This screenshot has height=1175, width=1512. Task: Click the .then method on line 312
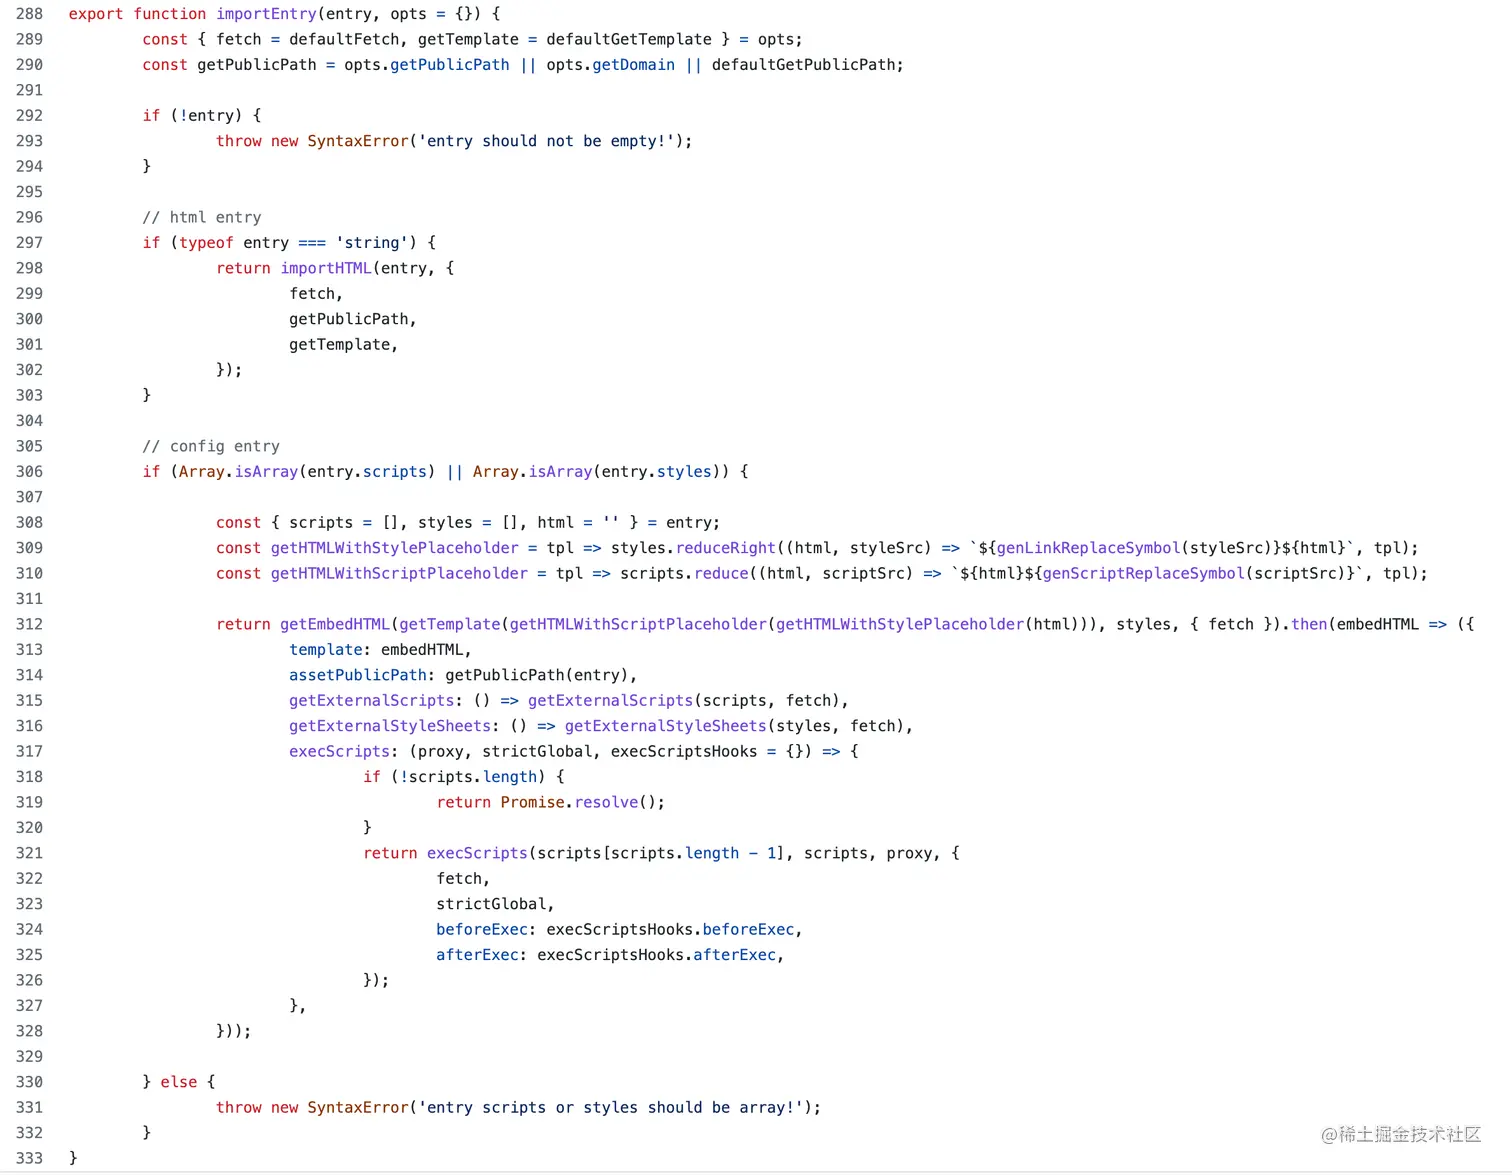1309,625
